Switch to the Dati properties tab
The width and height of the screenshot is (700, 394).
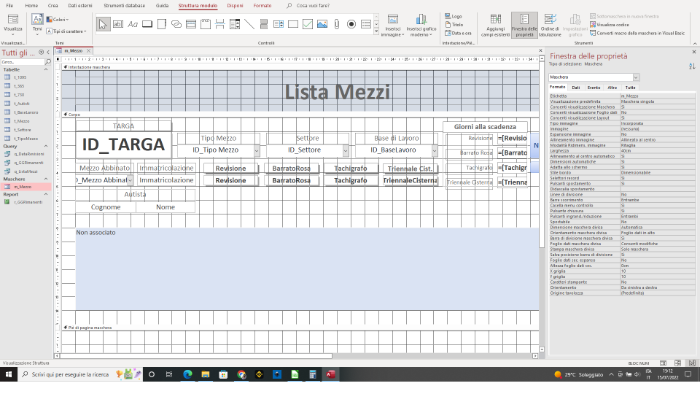click(x=575, y=87)
